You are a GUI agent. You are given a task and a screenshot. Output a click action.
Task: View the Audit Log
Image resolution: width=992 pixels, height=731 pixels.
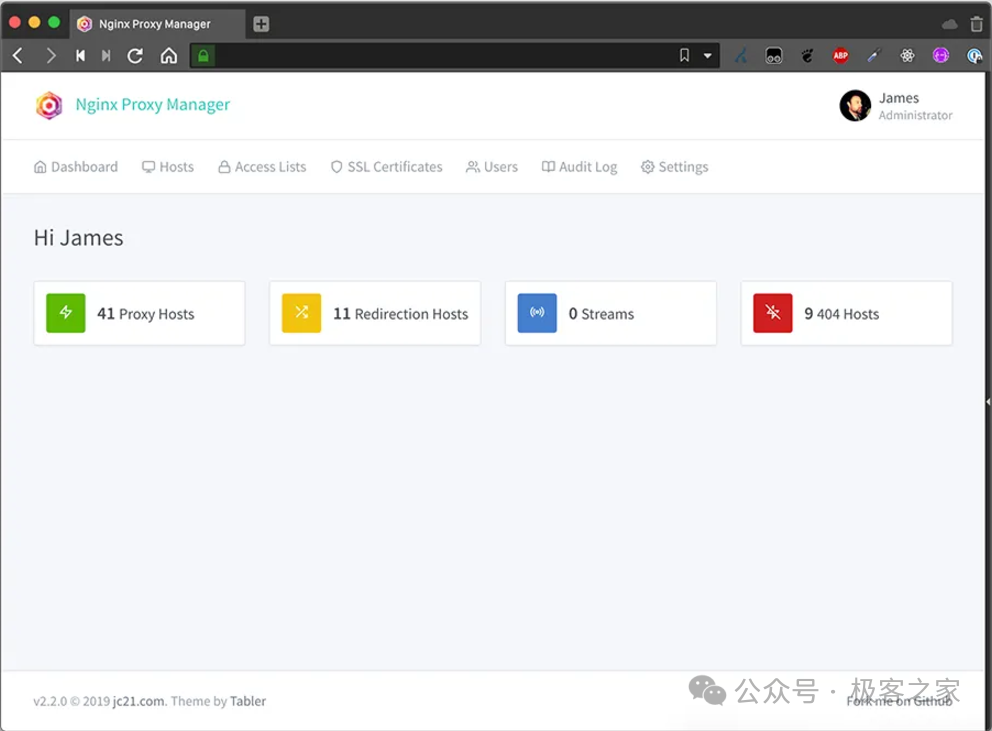(579, 167)
